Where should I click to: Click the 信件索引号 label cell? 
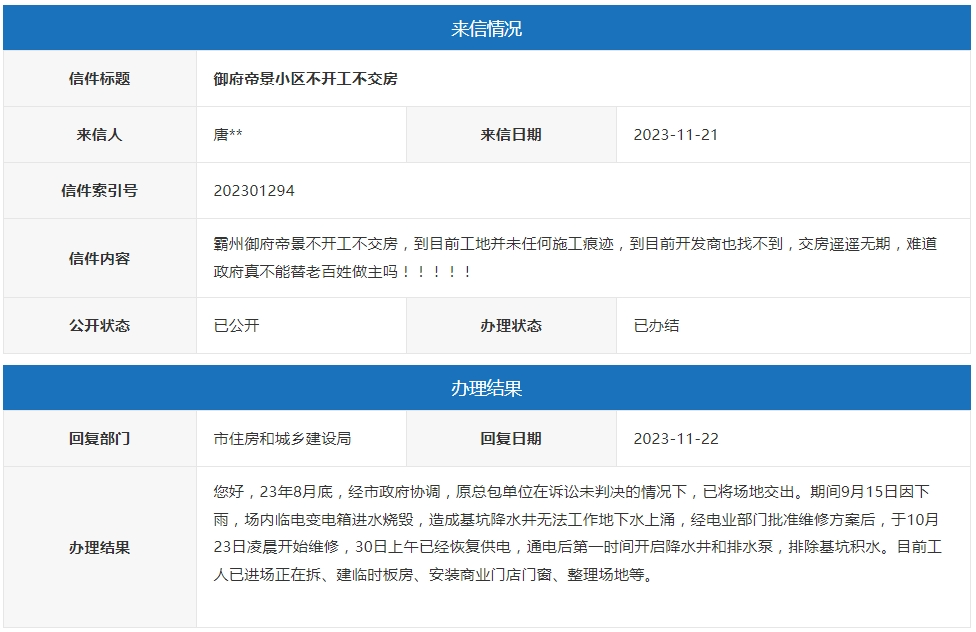tap(100, 191)
